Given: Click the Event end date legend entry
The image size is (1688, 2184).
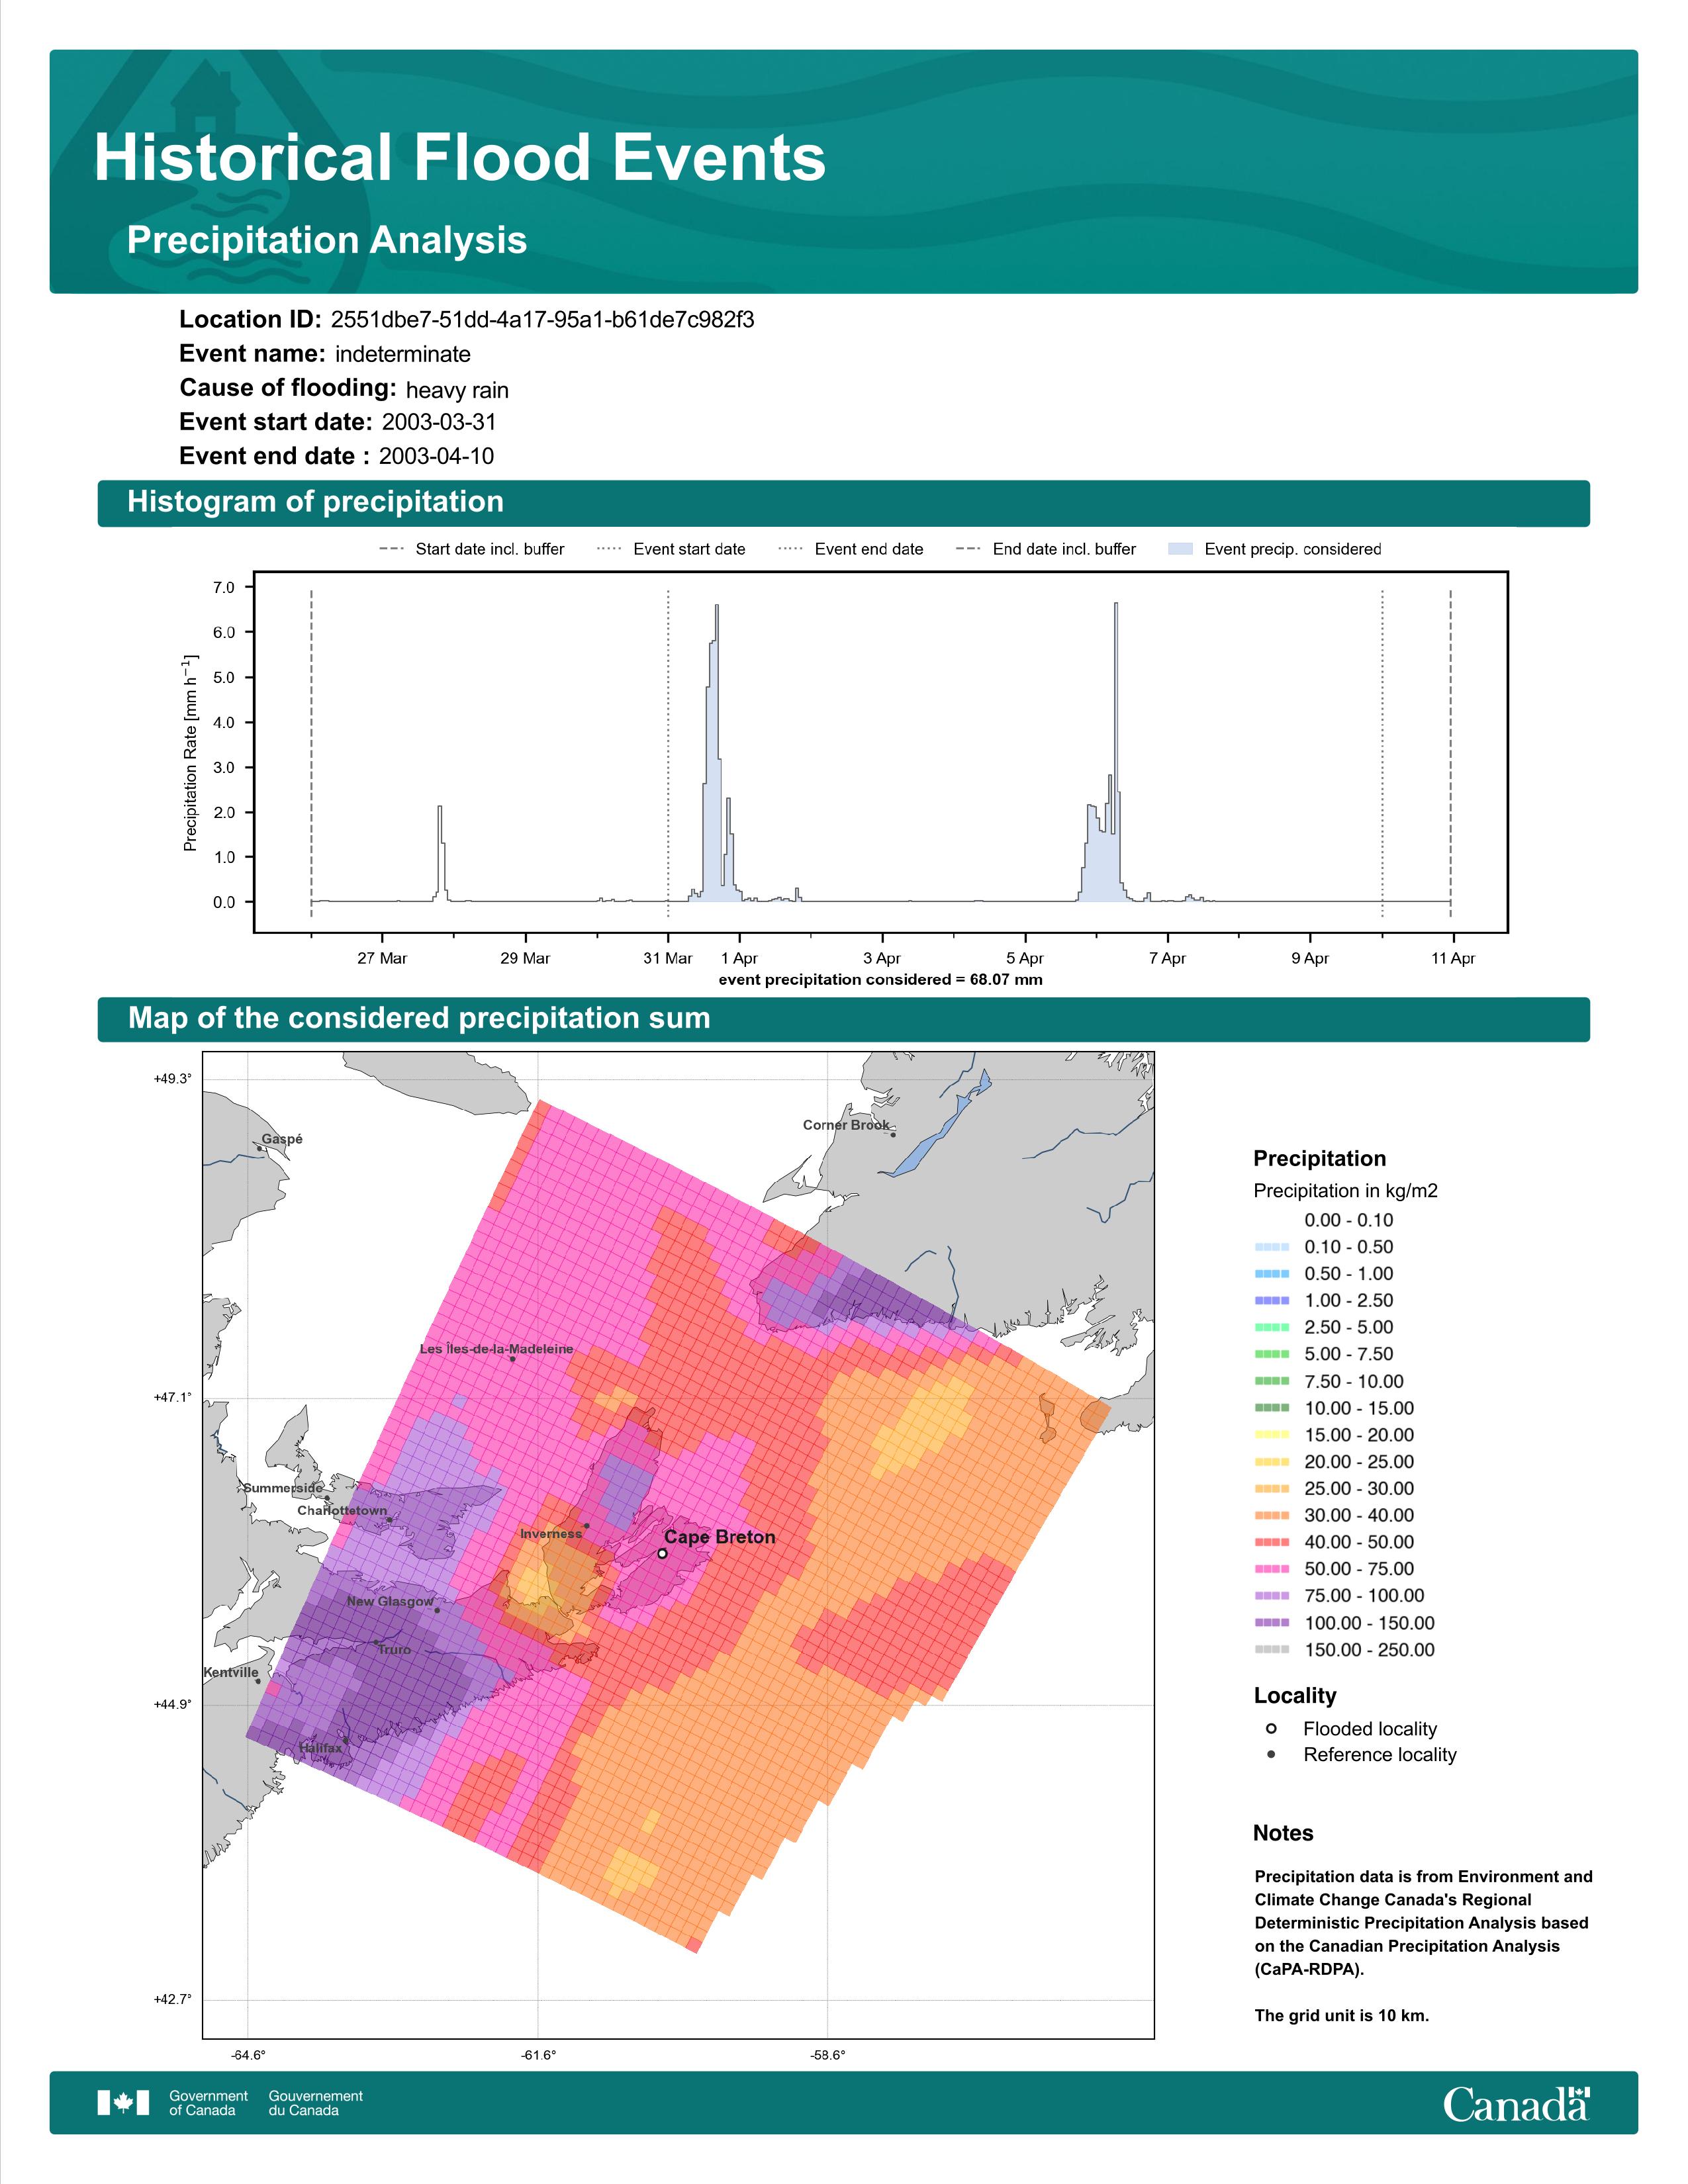Looking at the screenshot, I should point(851,549).
